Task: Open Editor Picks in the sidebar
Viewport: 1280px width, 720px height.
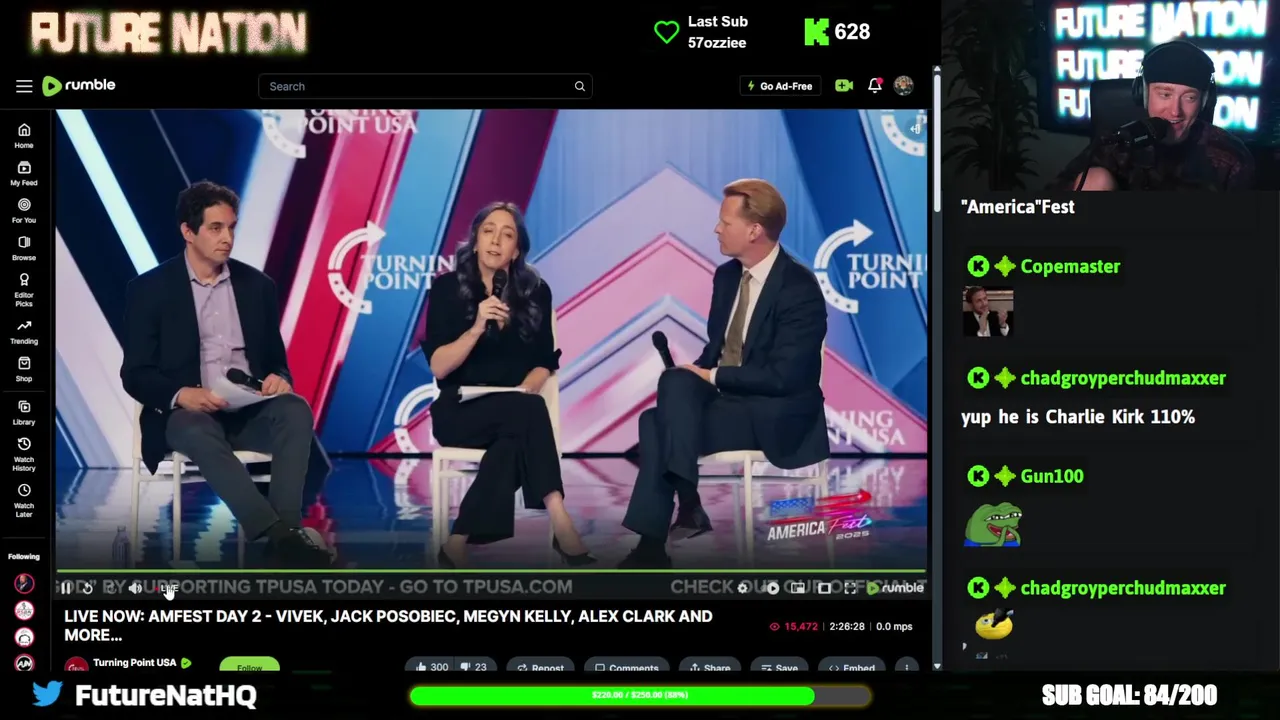Action: tap(24, 289)
